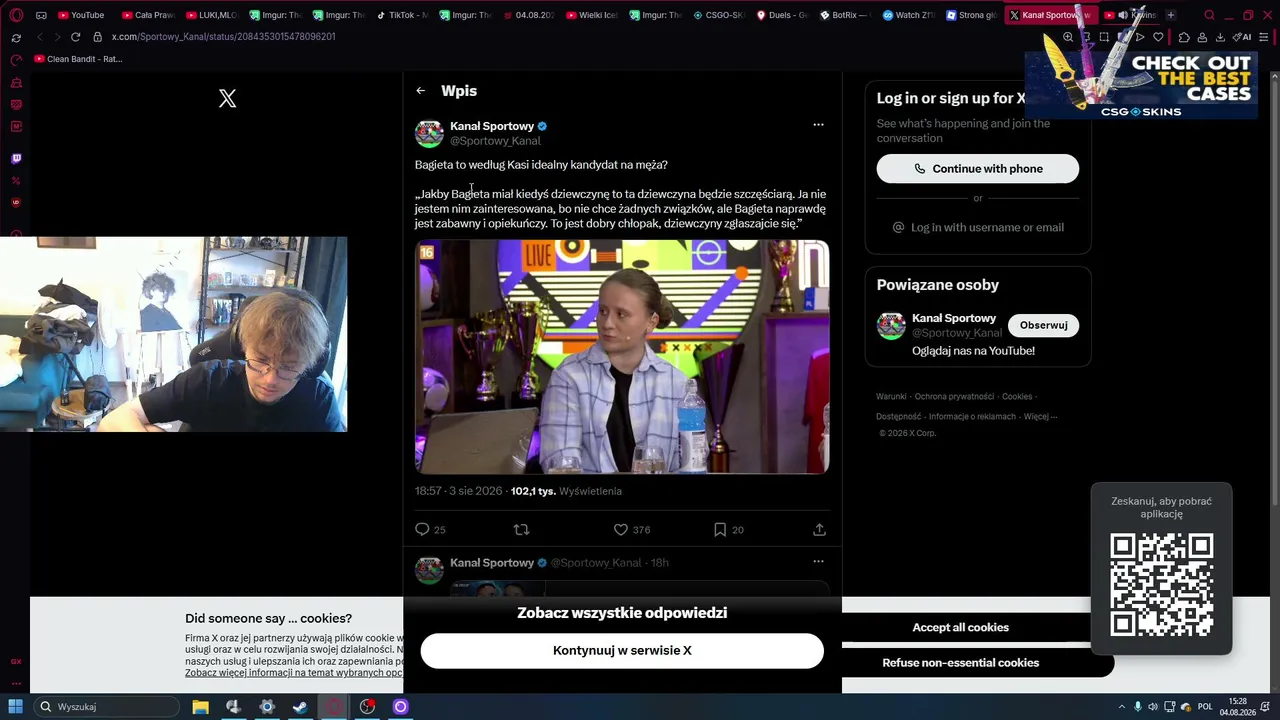This screenshot has width=1280, height=720.
Task: Open browser downloads
Action: 1220,37
